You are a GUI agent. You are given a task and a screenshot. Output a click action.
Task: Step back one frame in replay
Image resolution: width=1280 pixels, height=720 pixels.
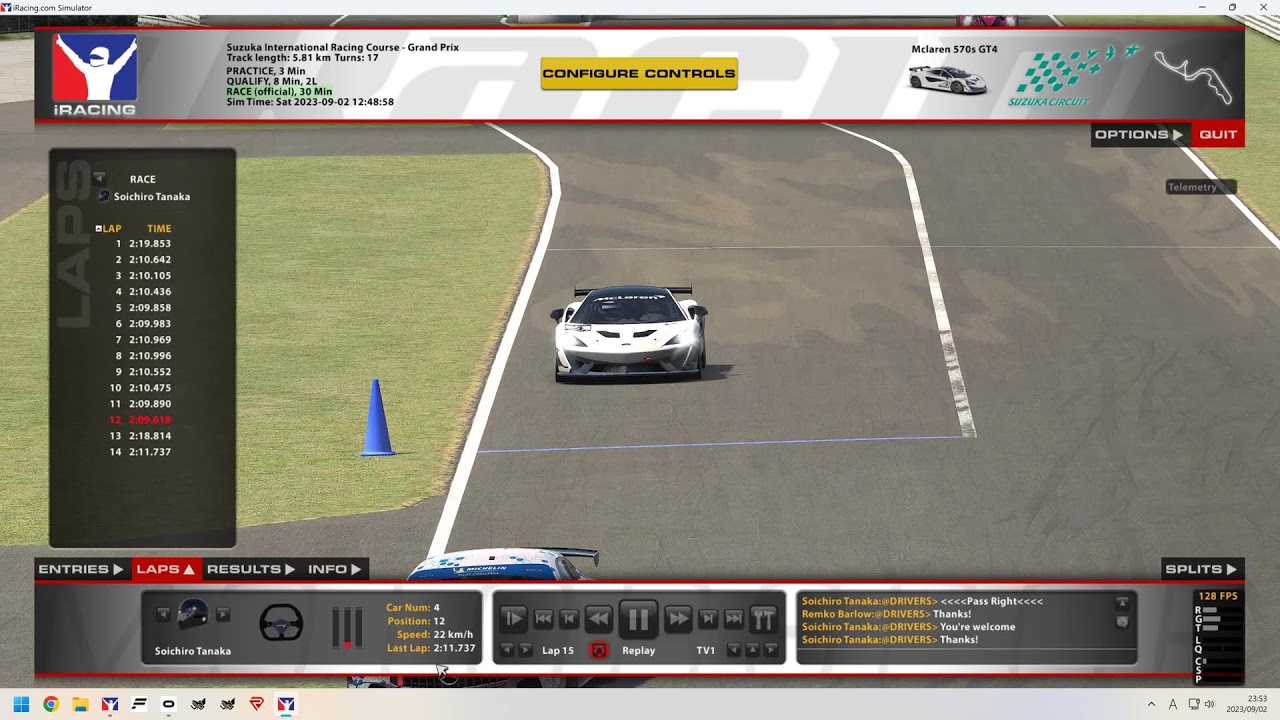569,618
